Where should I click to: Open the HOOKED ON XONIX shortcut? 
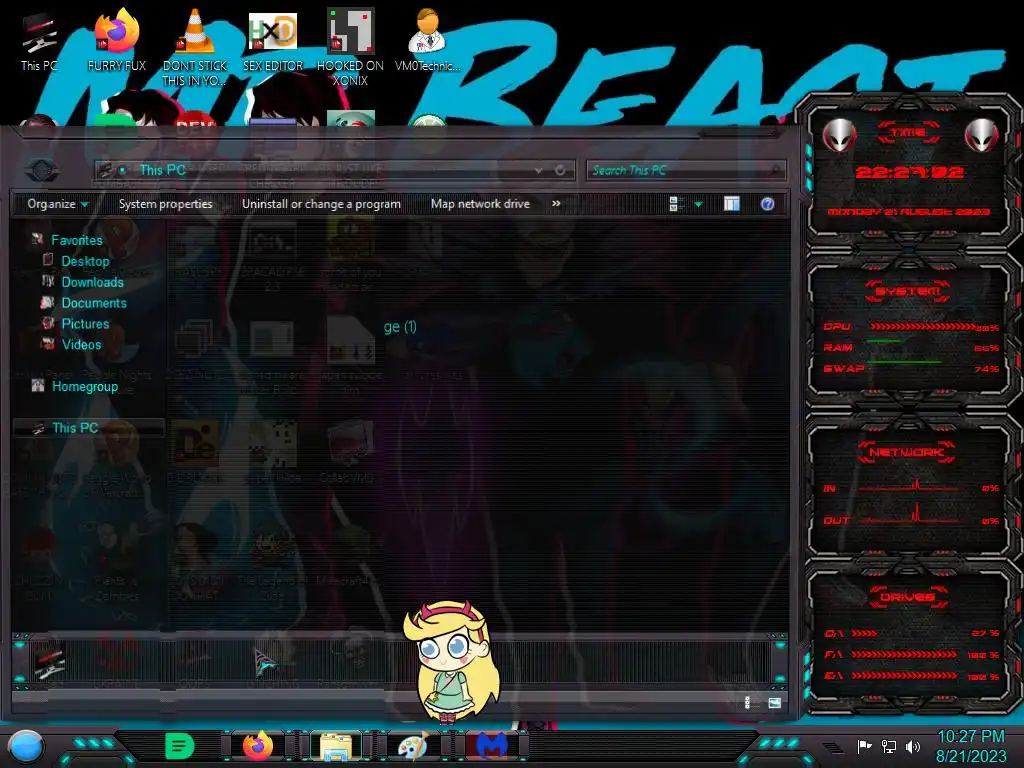click(x=350, y=47)
